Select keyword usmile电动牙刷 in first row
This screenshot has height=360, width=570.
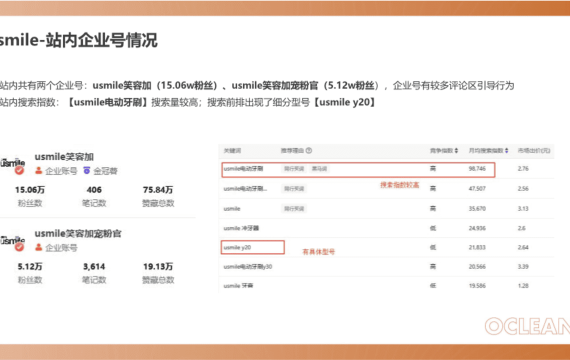pos(243,169)
